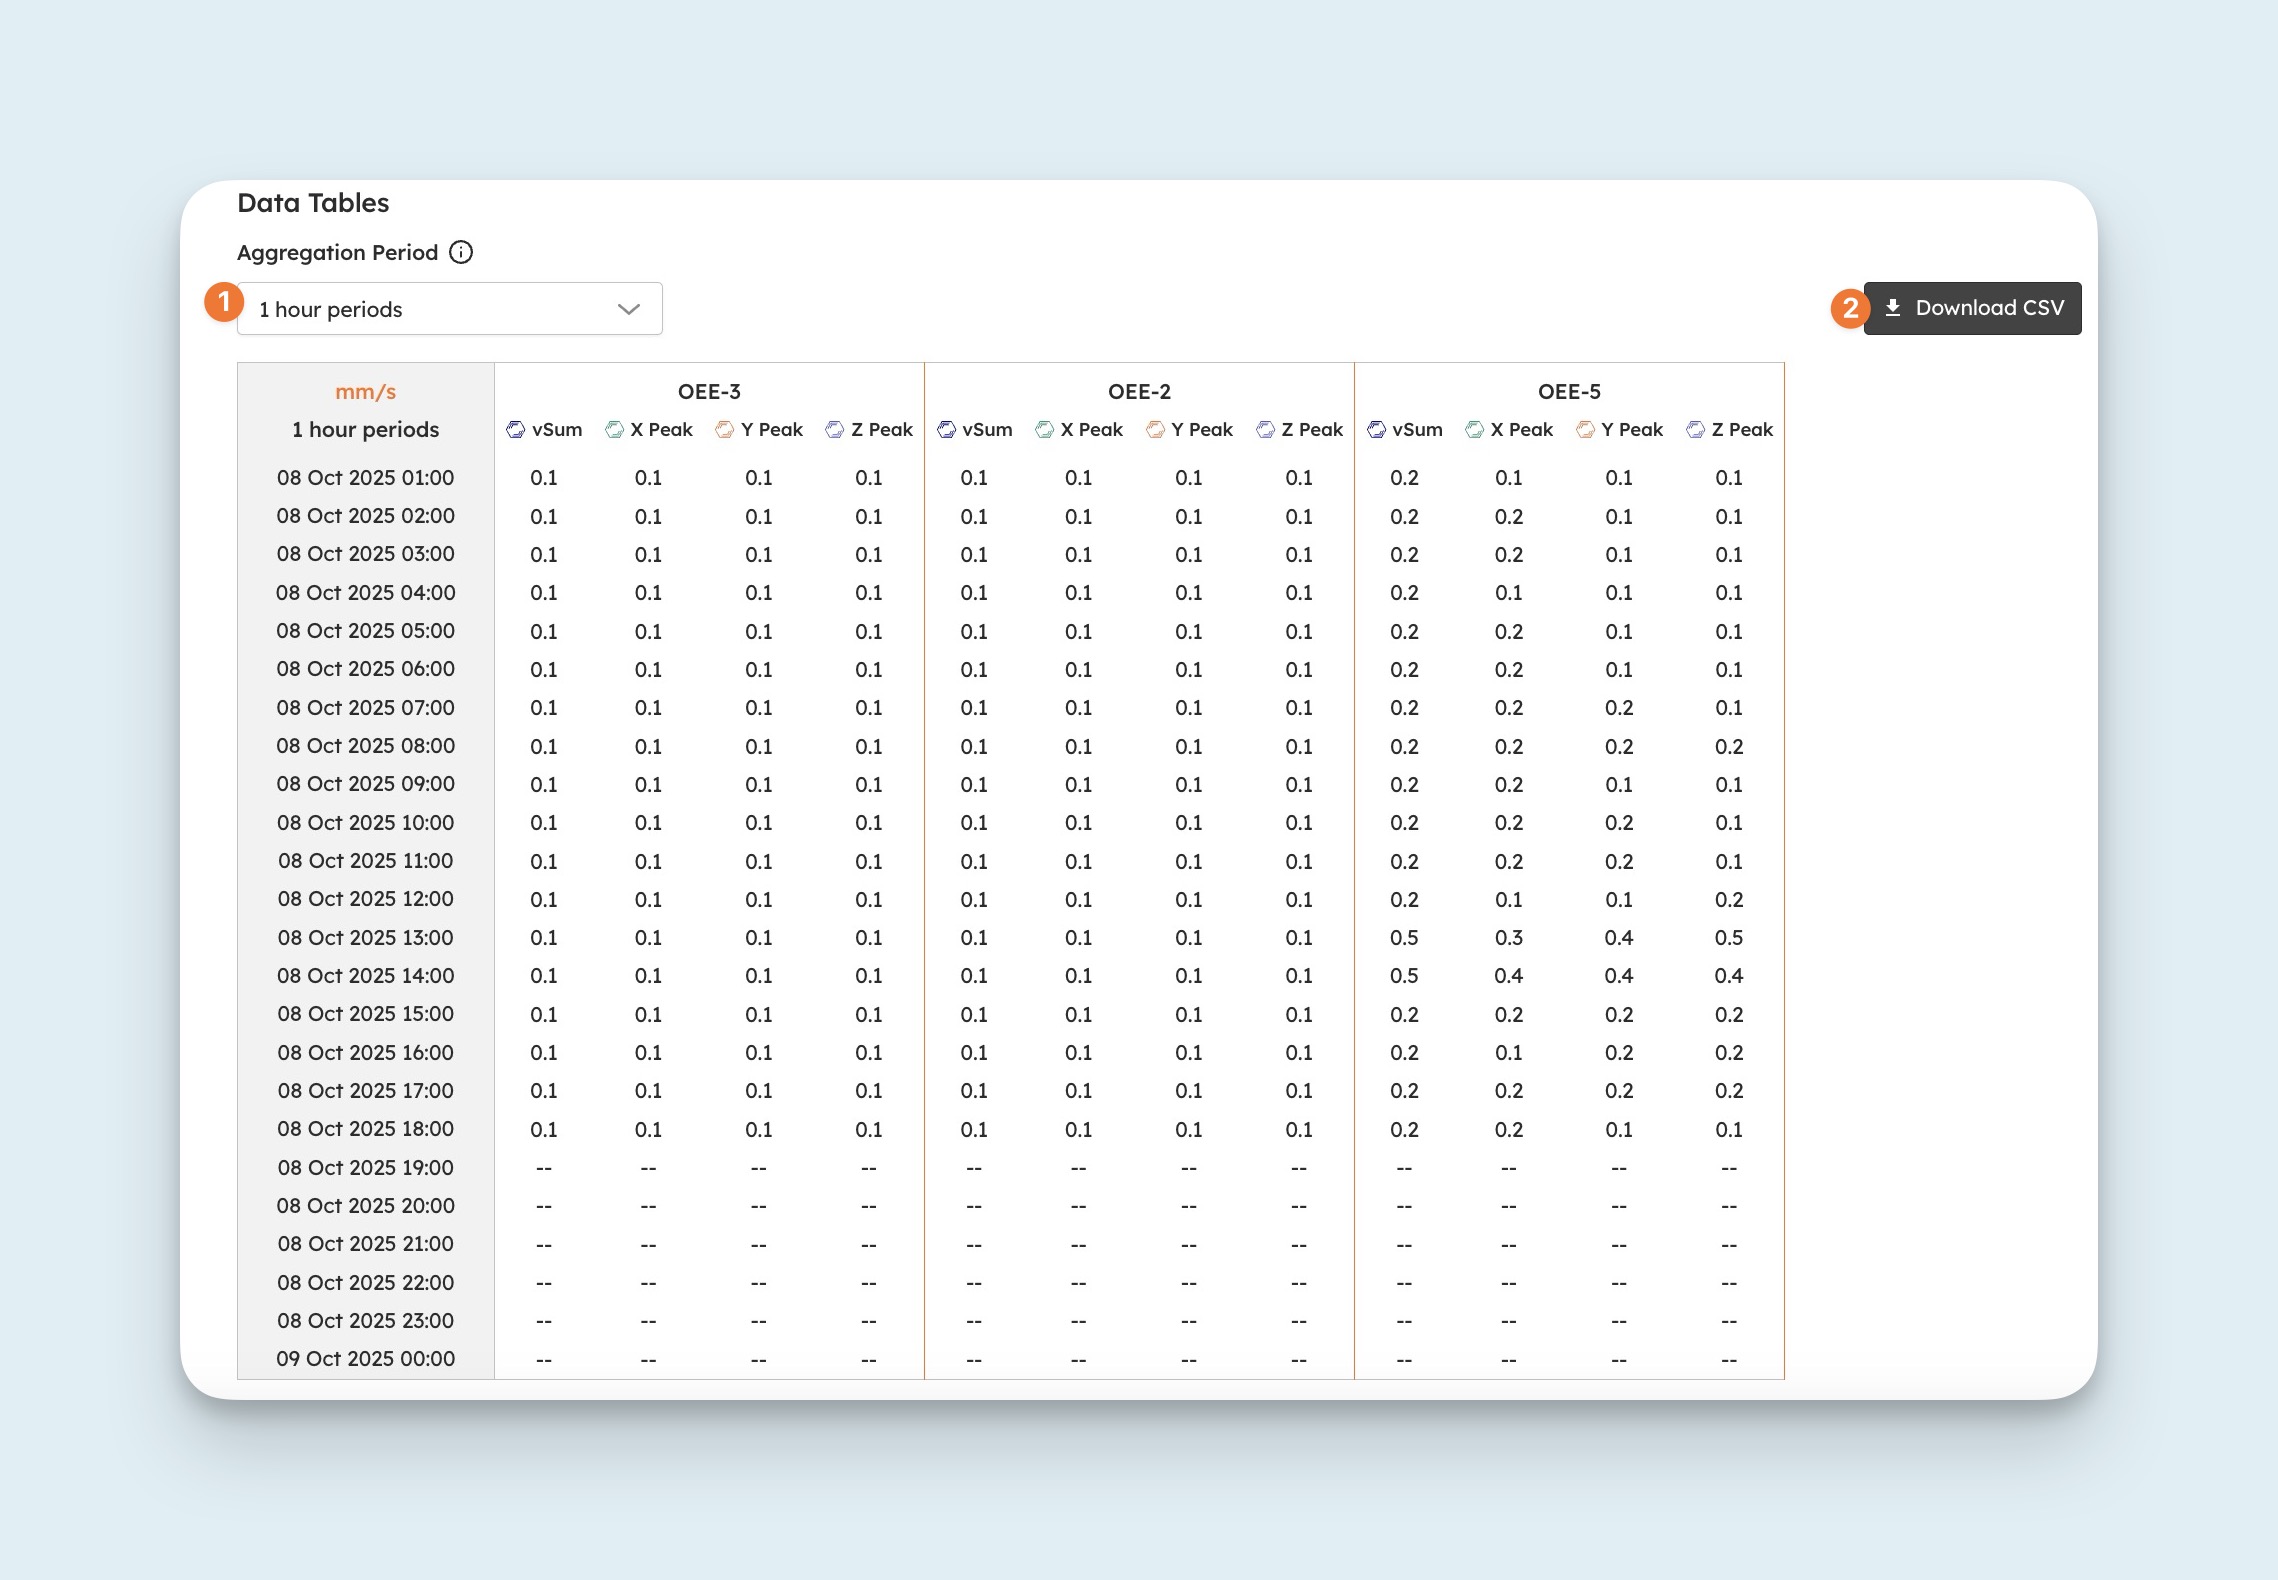
Task: Click the OEE-2 vSum column label
Action: [x=987, y=430]
